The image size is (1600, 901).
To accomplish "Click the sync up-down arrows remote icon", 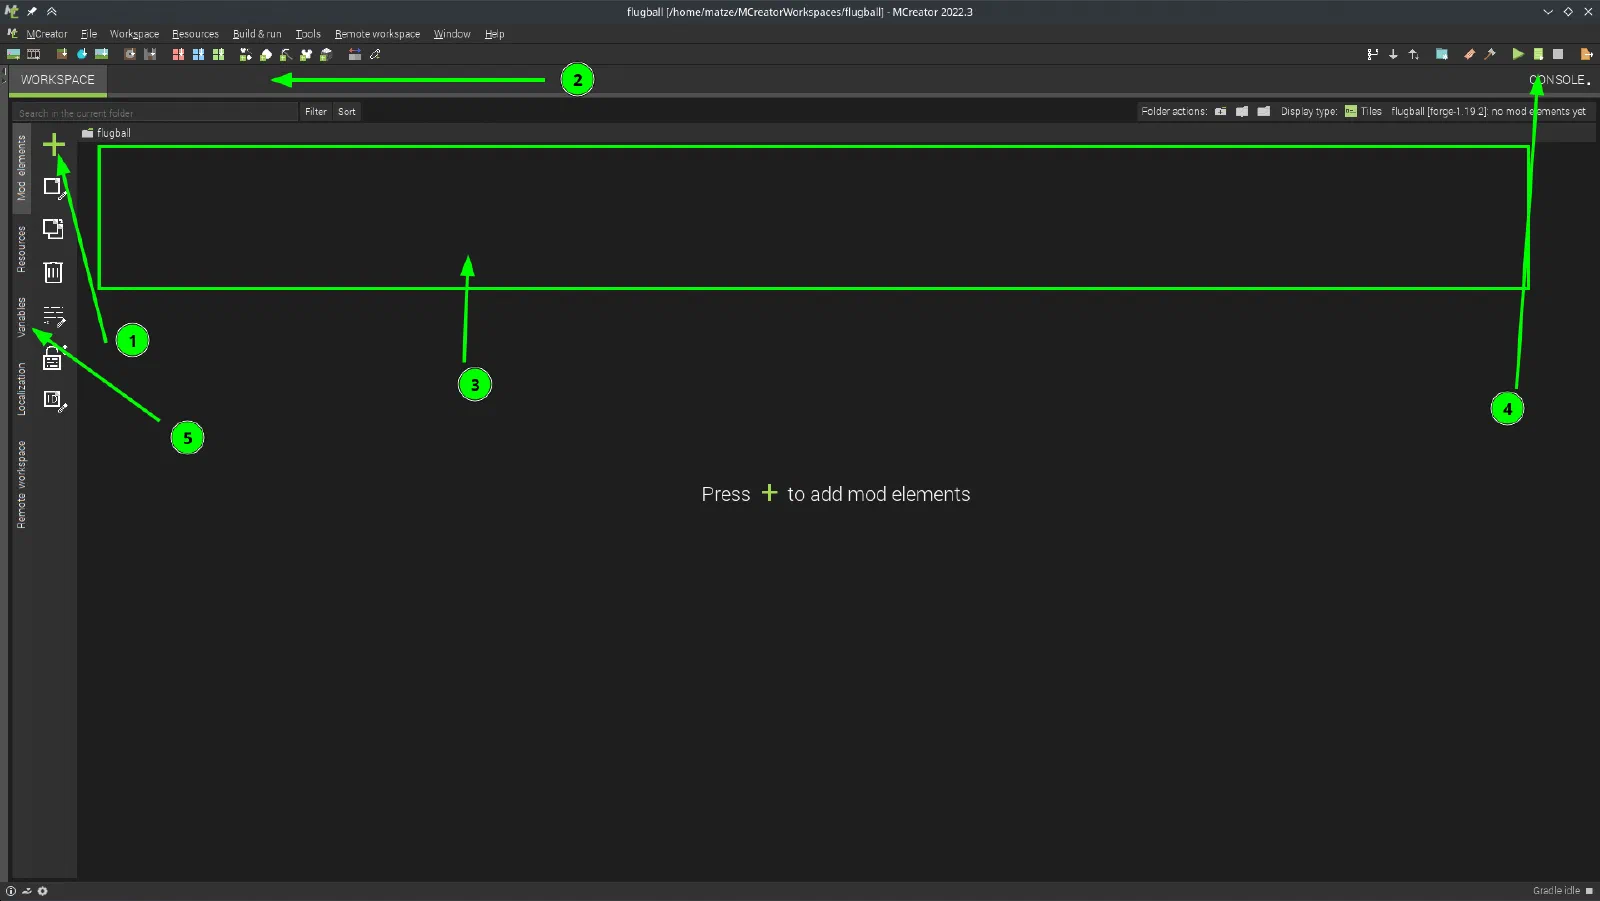I will (x=1414, y=54).
